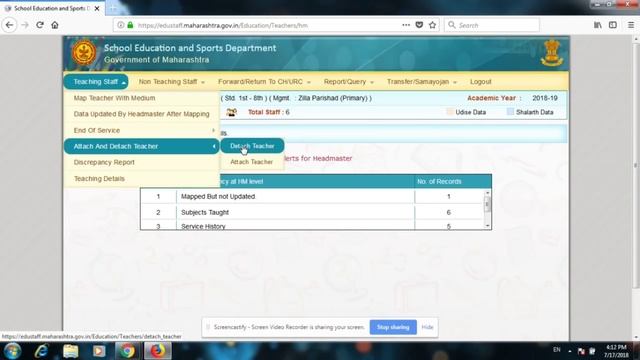Open Report/Query dropdown menu
Screen dimensions: 640x360
tap(349, 82)
